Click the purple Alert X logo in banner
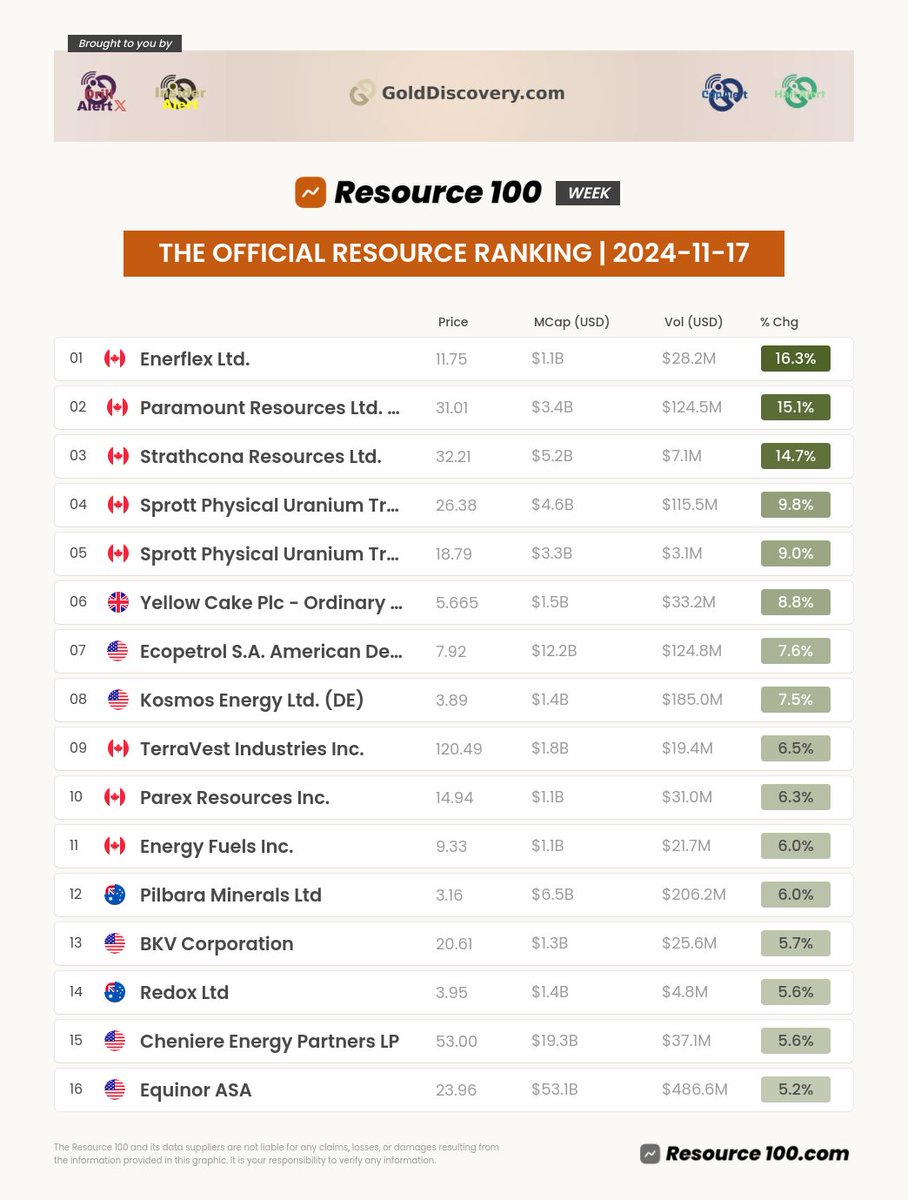The image size is (908, 1200). [102, 93]
